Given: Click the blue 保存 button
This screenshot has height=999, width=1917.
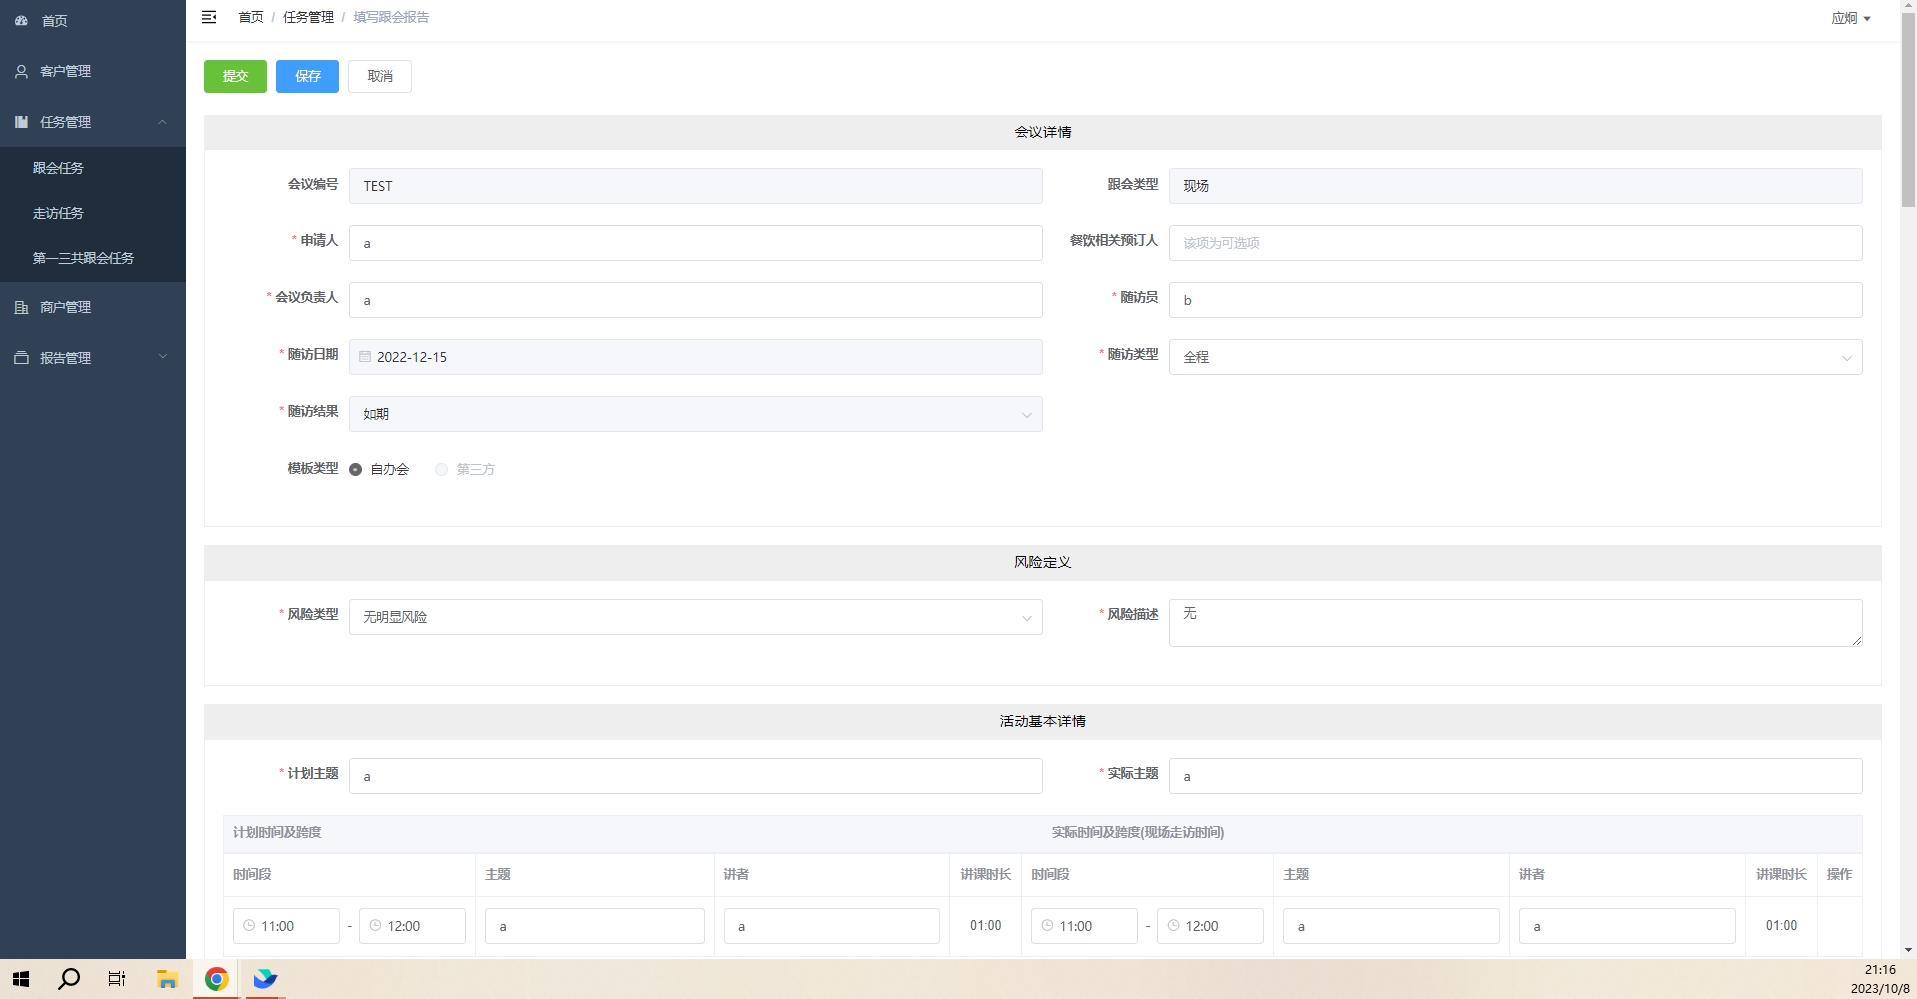Looking at the screenshot, I should tap(307, 76).
